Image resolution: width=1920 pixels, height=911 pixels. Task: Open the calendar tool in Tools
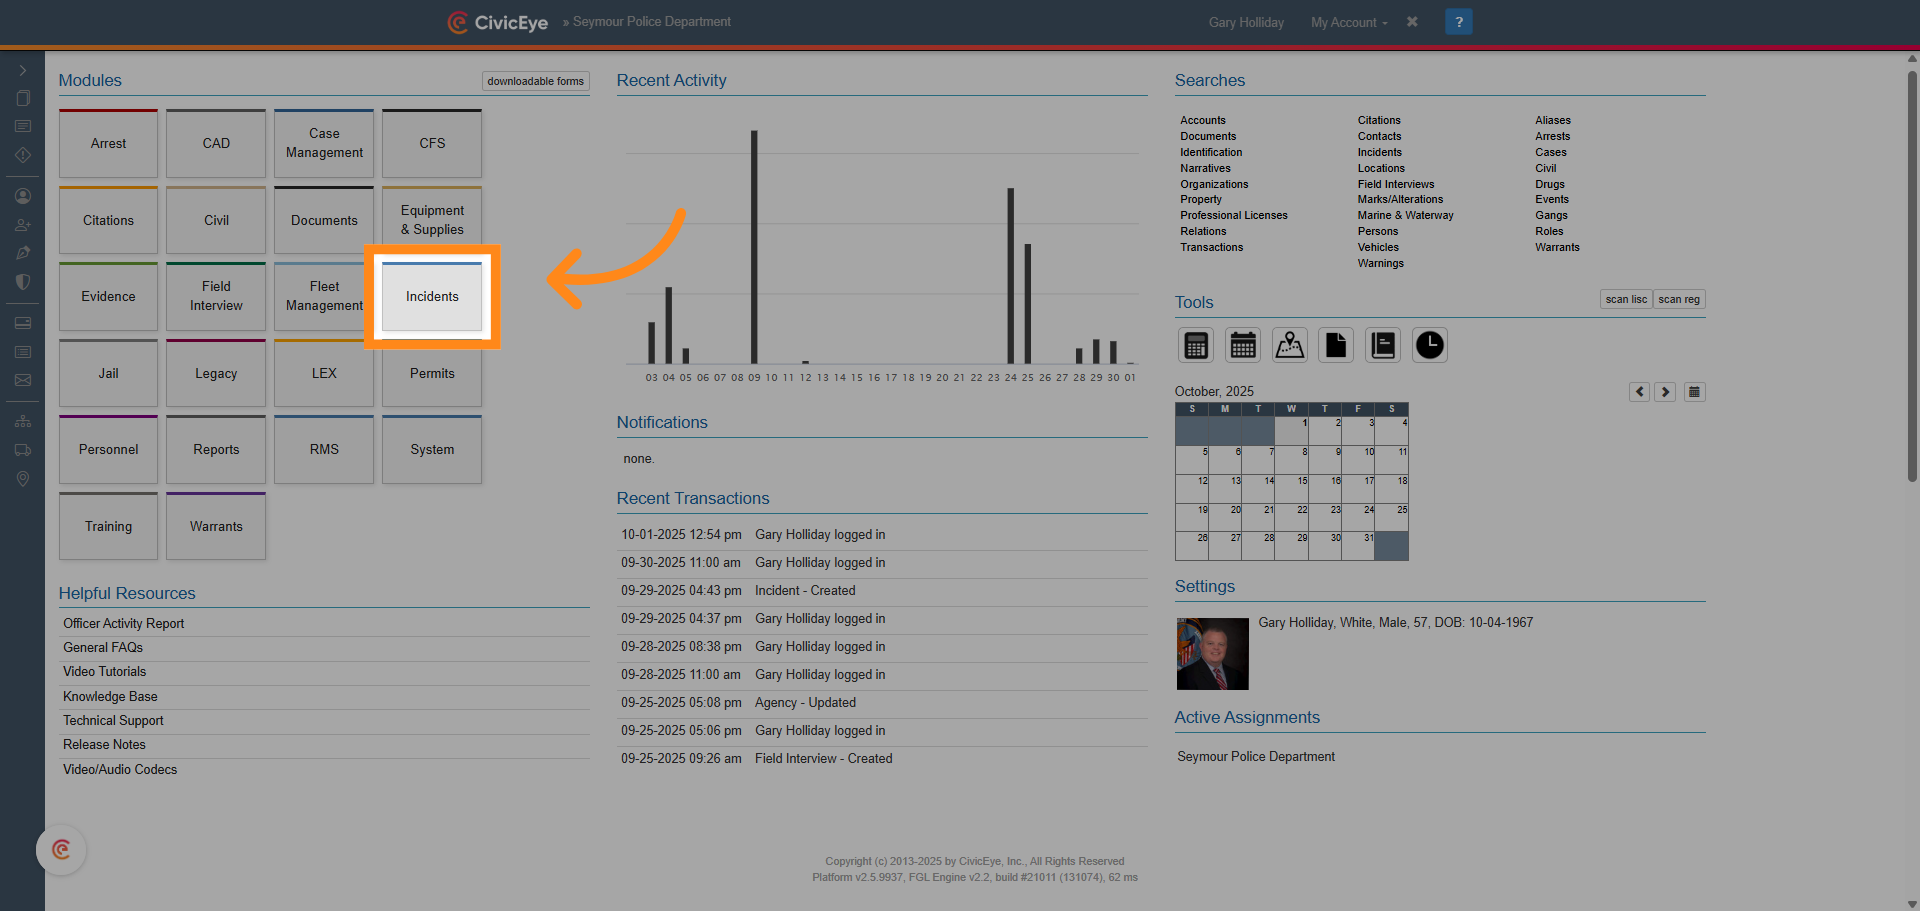click(1243, 345)
